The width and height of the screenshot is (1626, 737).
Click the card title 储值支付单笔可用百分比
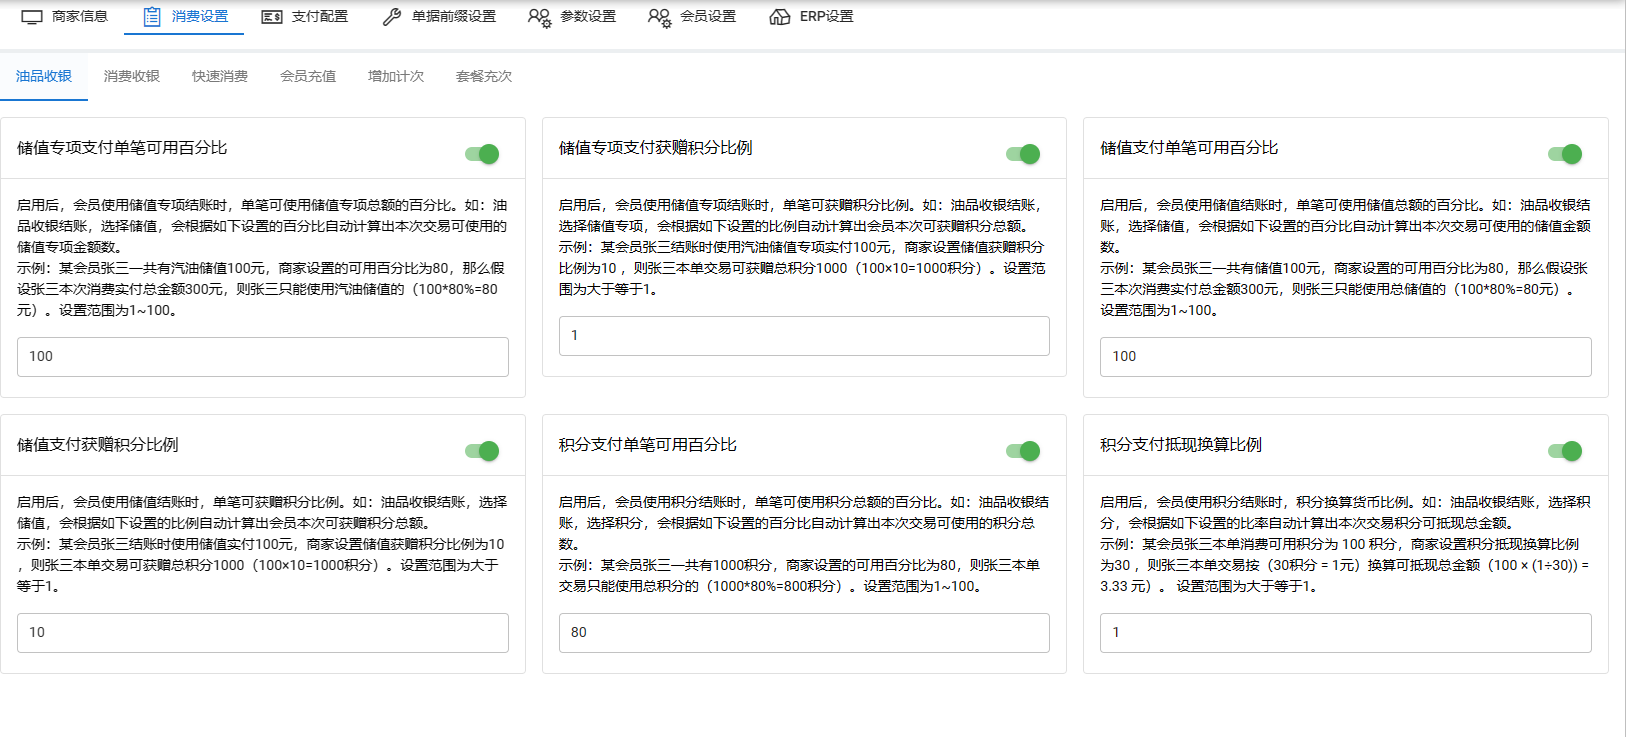1189,148
